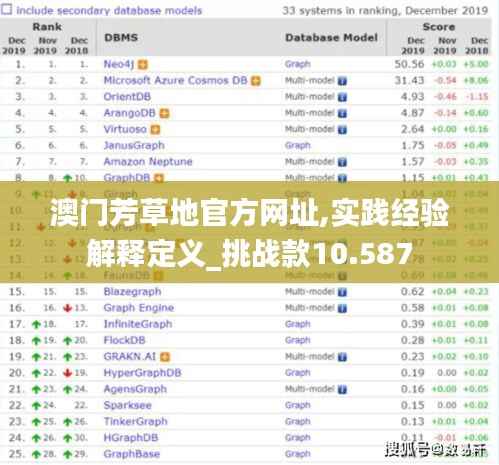499x465 pixels.
Task: Open the Microsoft Azure Cosmos DB link
Action: [x=176, y=80]
